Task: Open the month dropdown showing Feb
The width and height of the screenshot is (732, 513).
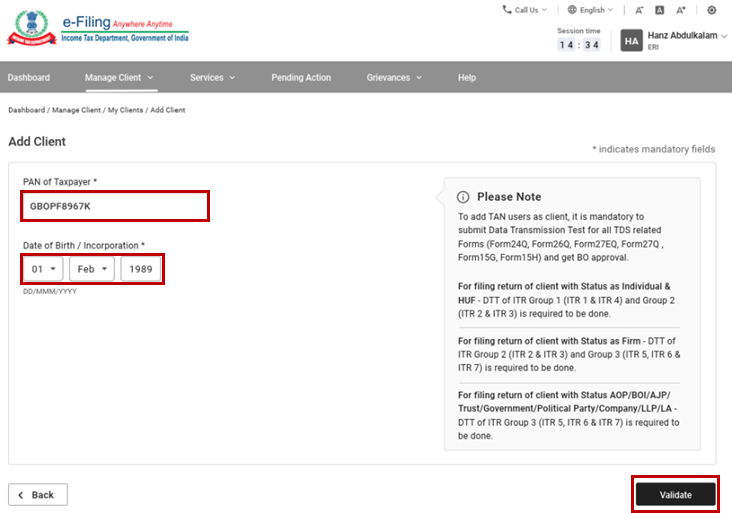Action: coord(91,269)
